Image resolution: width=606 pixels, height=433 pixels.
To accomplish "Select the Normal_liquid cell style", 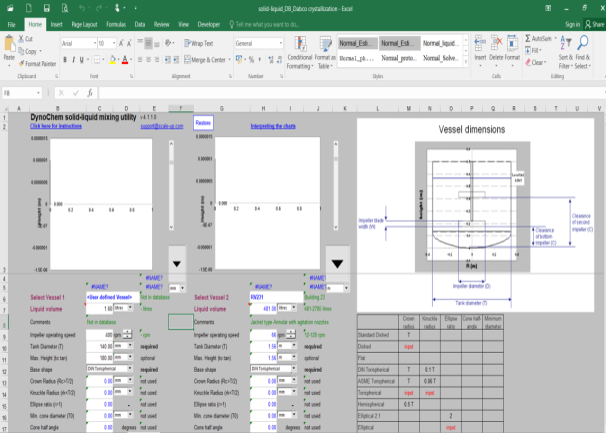I will click(441, 43).
